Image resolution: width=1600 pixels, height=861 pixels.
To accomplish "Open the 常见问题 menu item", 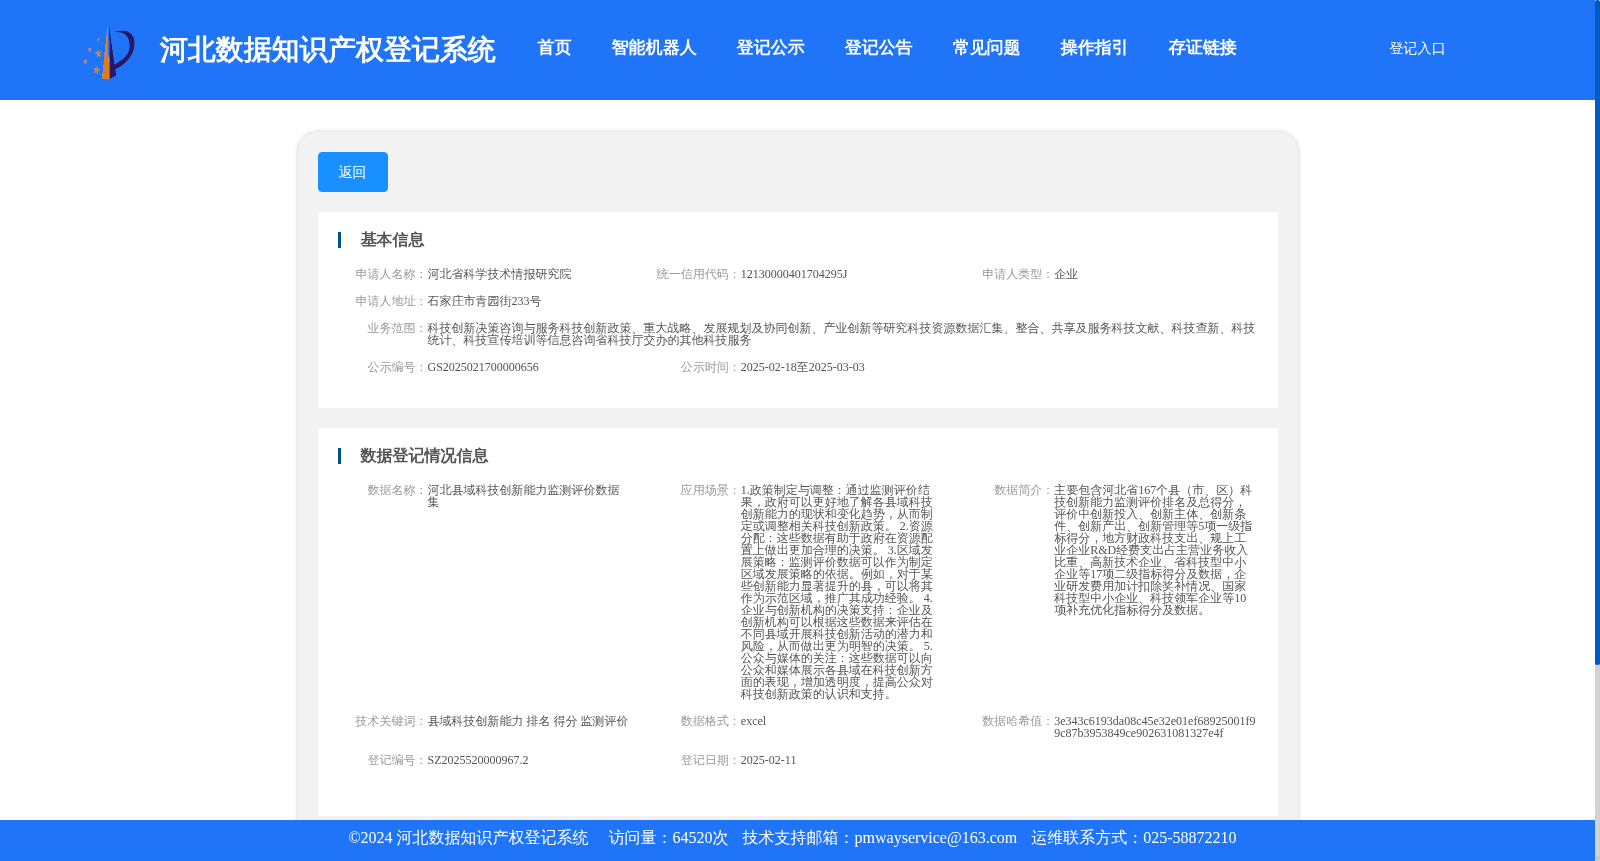I will click(x=986, y=48).
